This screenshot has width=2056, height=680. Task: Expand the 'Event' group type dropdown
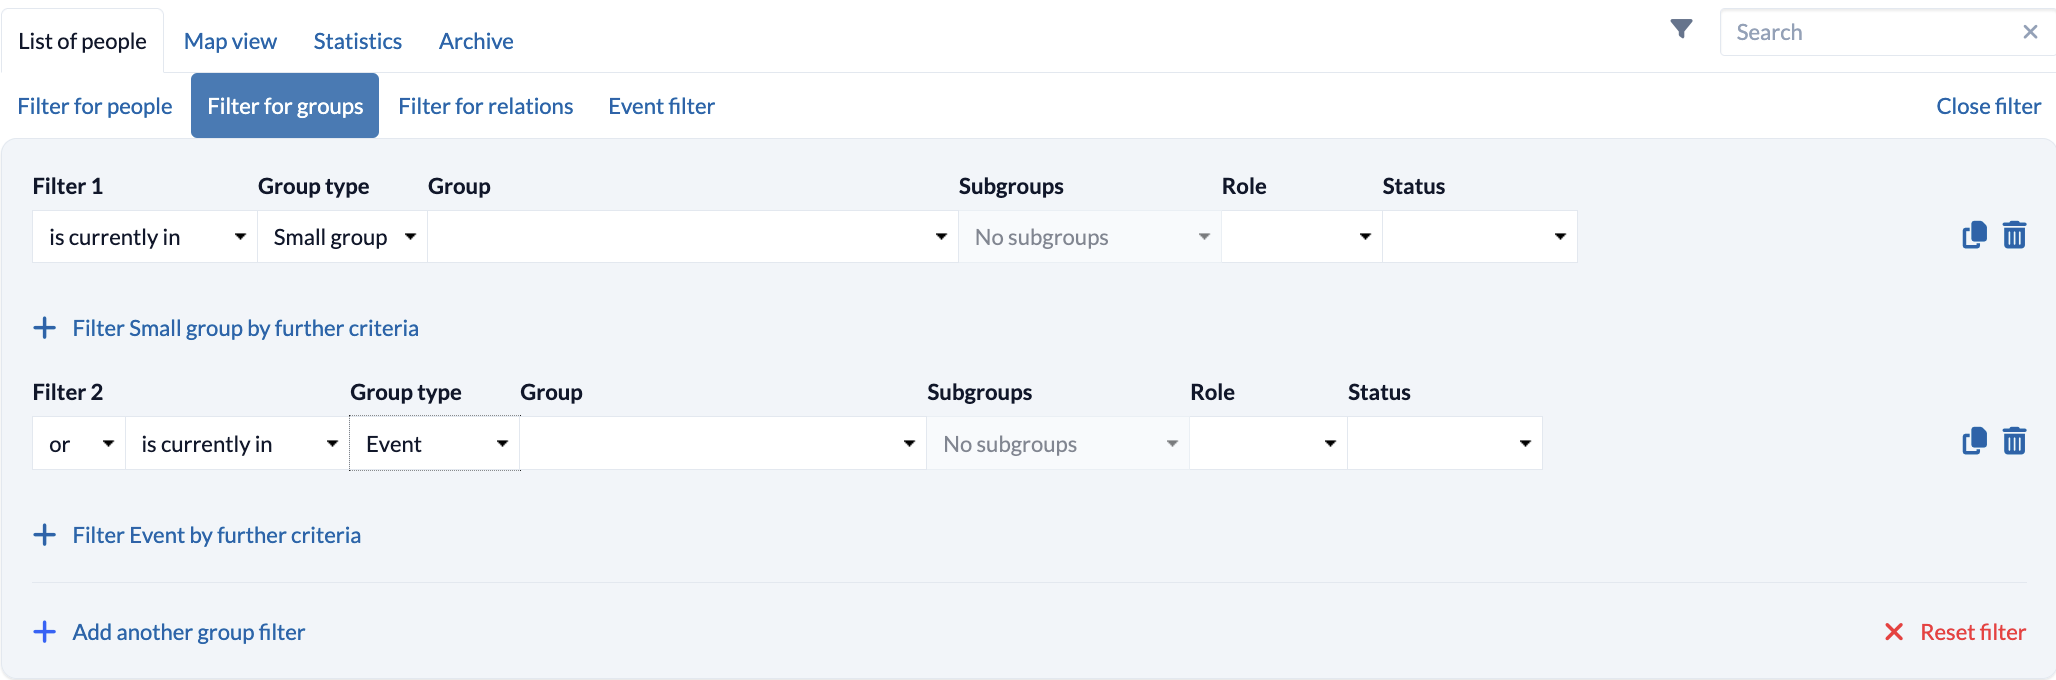[435, 444]
